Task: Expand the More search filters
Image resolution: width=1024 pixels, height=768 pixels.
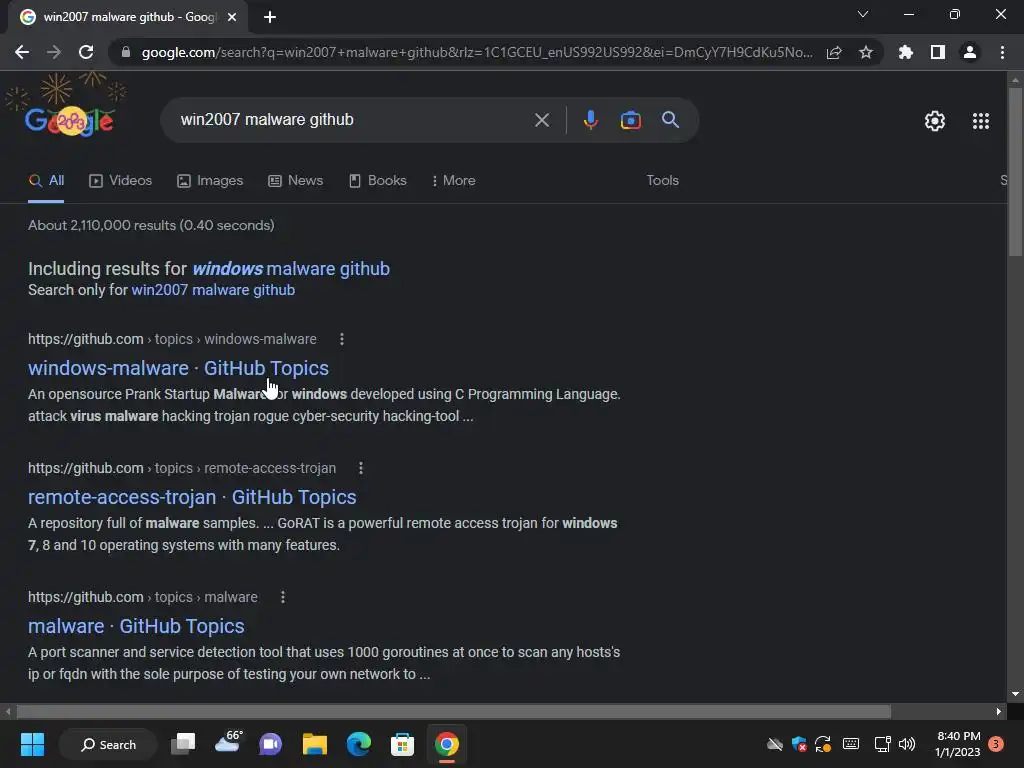Action: 453,181
